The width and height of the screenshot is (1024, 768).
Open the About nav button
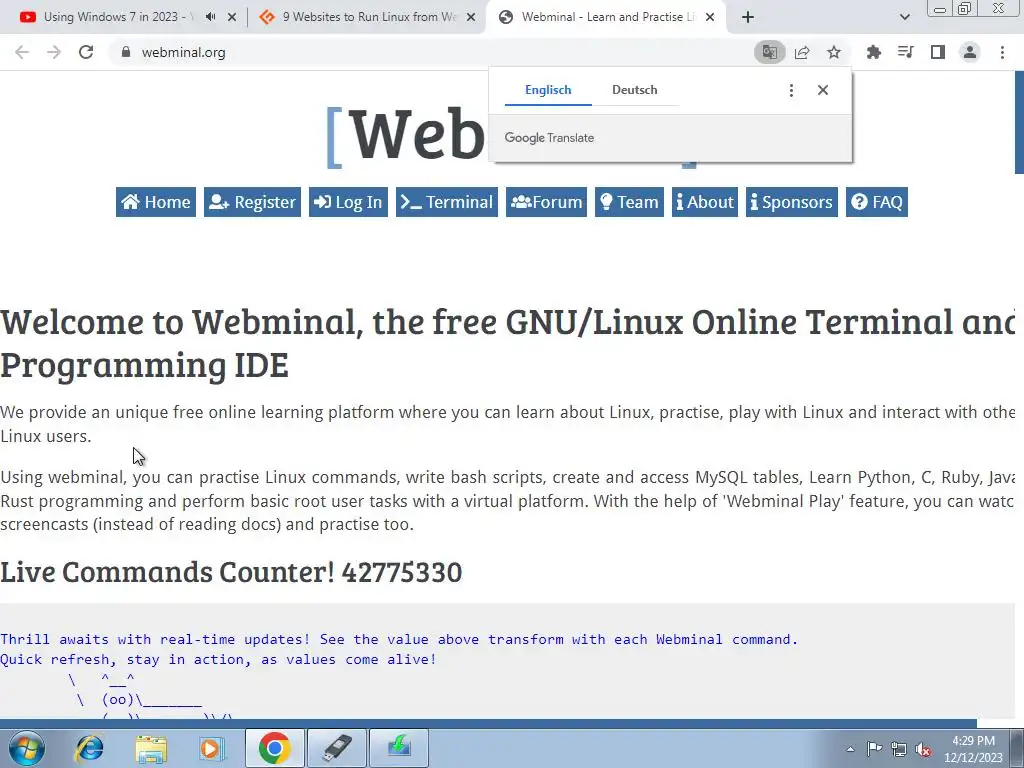(705, 202)
